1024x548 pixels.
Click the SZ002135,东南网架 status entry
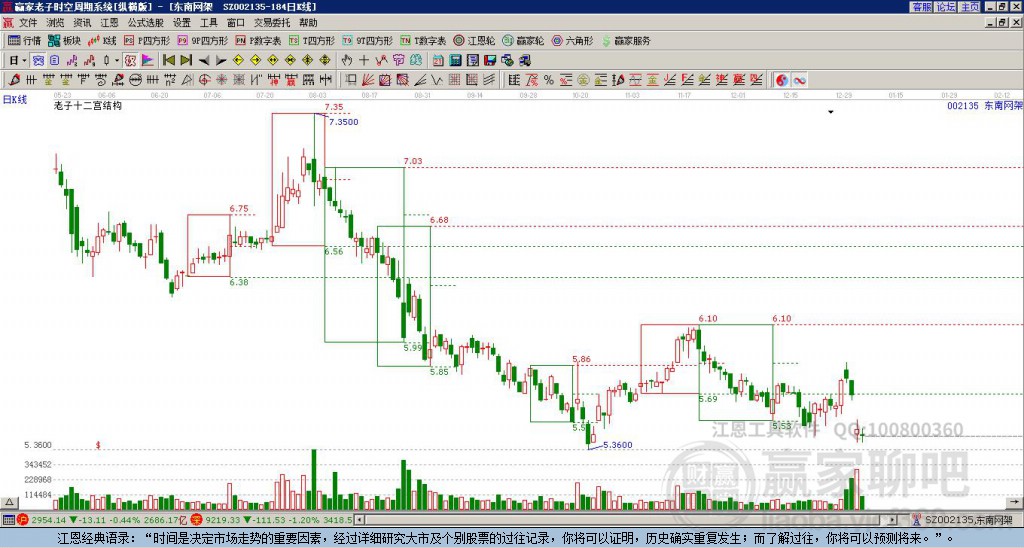point(968,520)
